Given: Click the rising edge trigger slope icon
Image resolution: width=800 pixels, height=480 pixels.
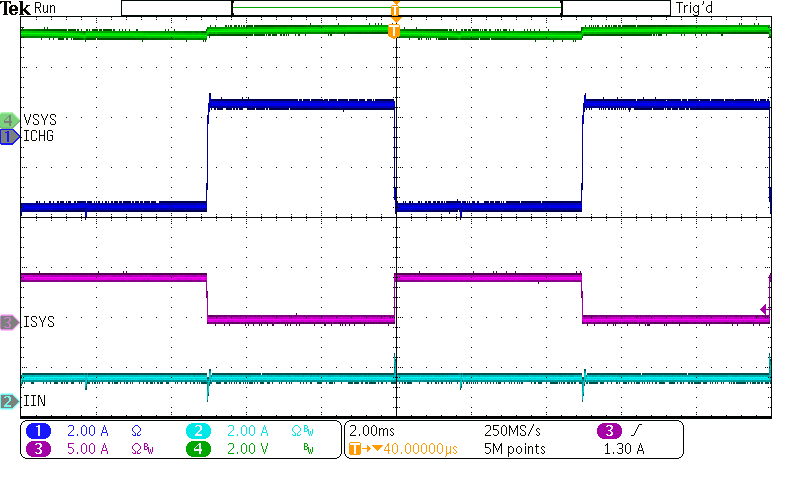Looking at the screenshot, I should (x=638, y=431).
